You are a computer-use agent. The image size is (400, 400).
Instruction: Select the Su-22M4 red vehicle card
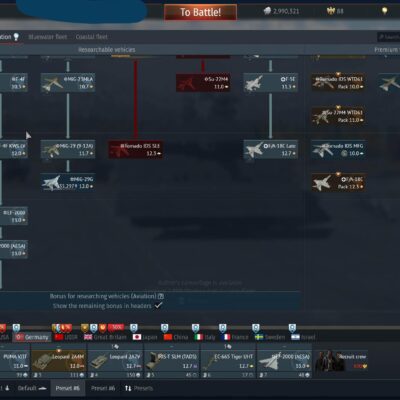click(x=203, y=83)
